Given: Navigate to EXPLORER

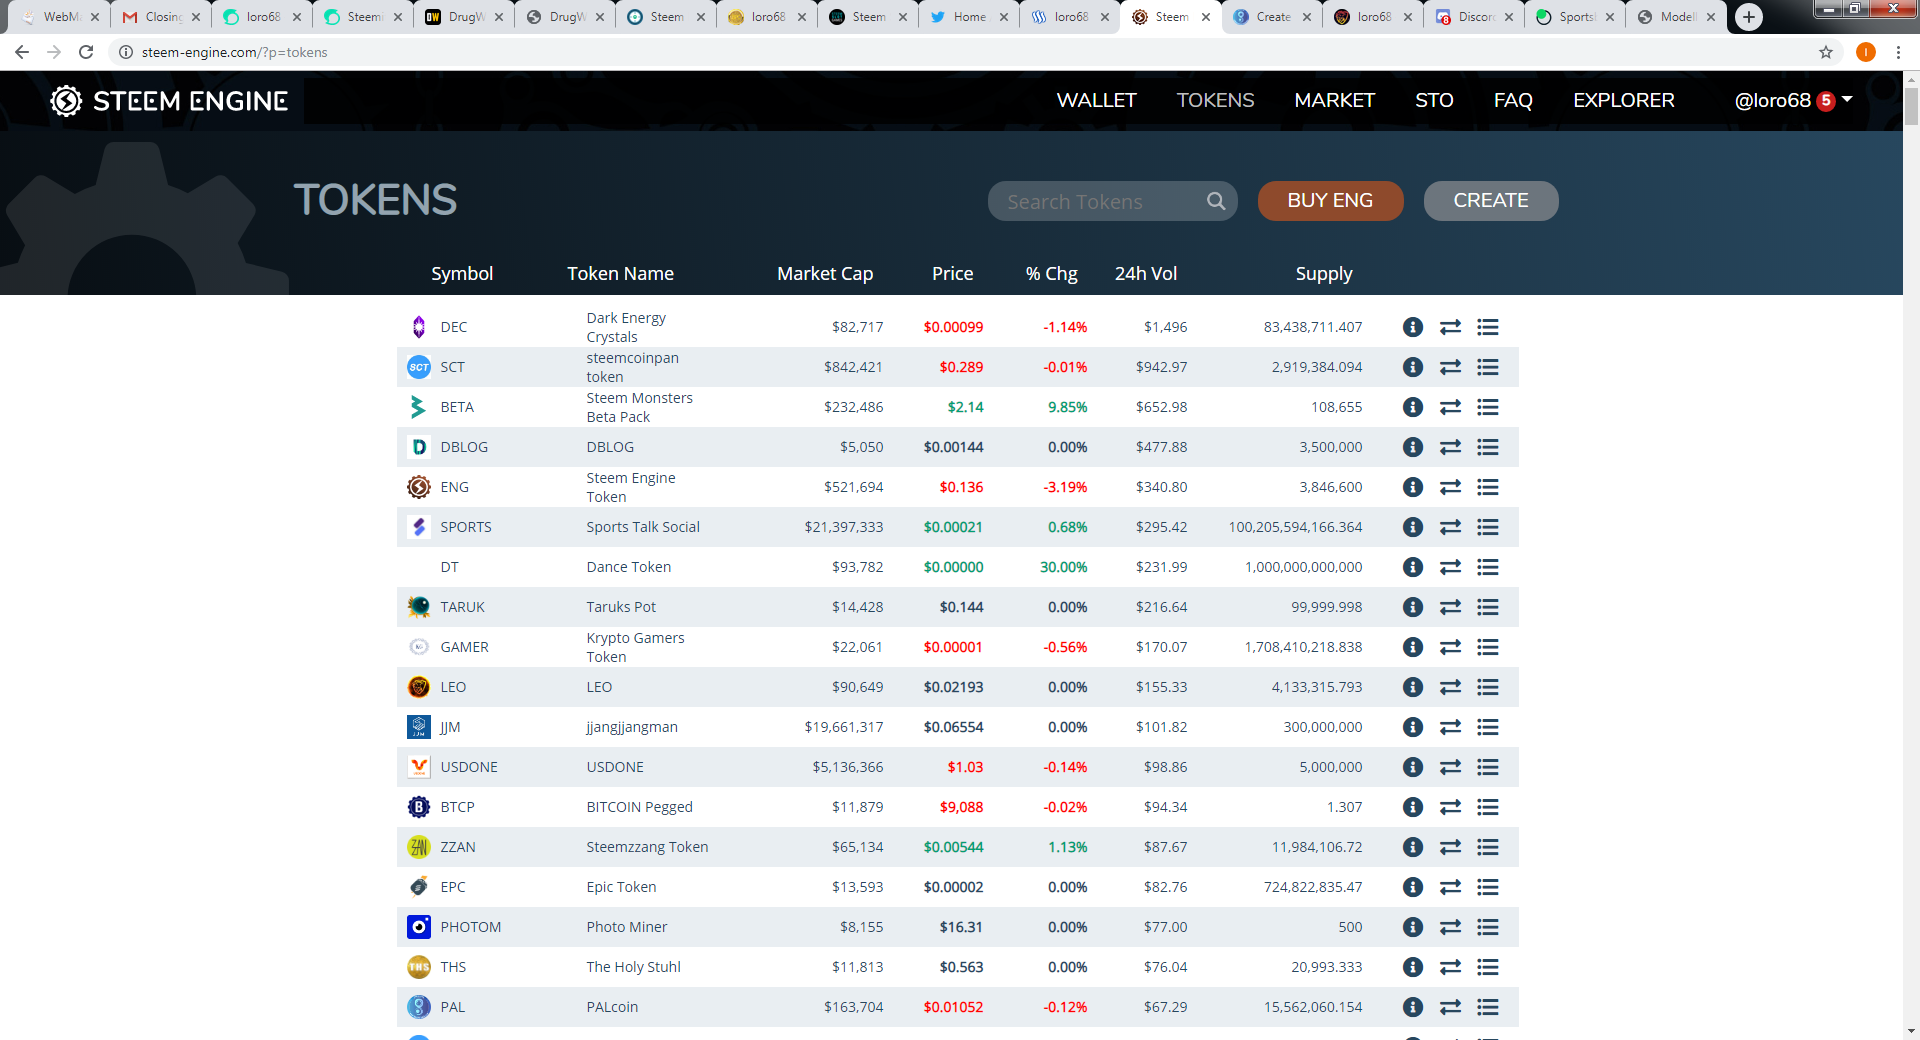Looking at the screenshot, I should coord(1624,100).
